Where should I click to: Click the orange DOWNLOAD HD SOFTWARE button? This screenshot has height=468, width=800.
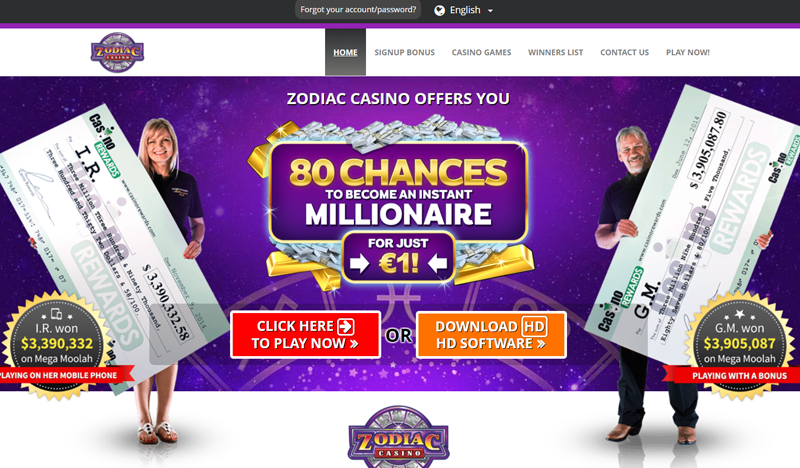coord(491,334)
